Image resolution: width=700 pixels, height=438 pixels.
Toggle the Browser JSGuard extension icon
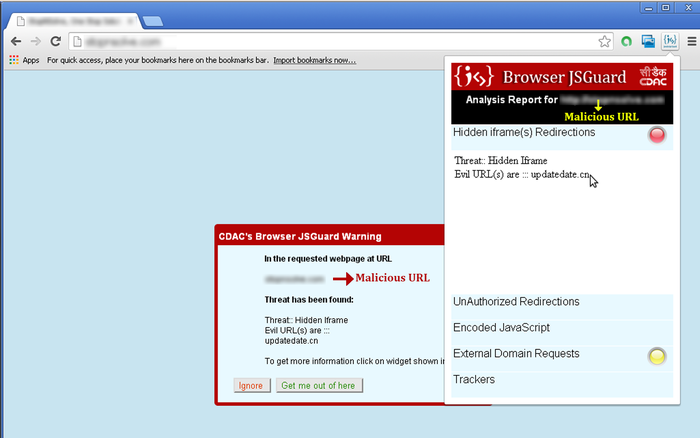point(670,41)
